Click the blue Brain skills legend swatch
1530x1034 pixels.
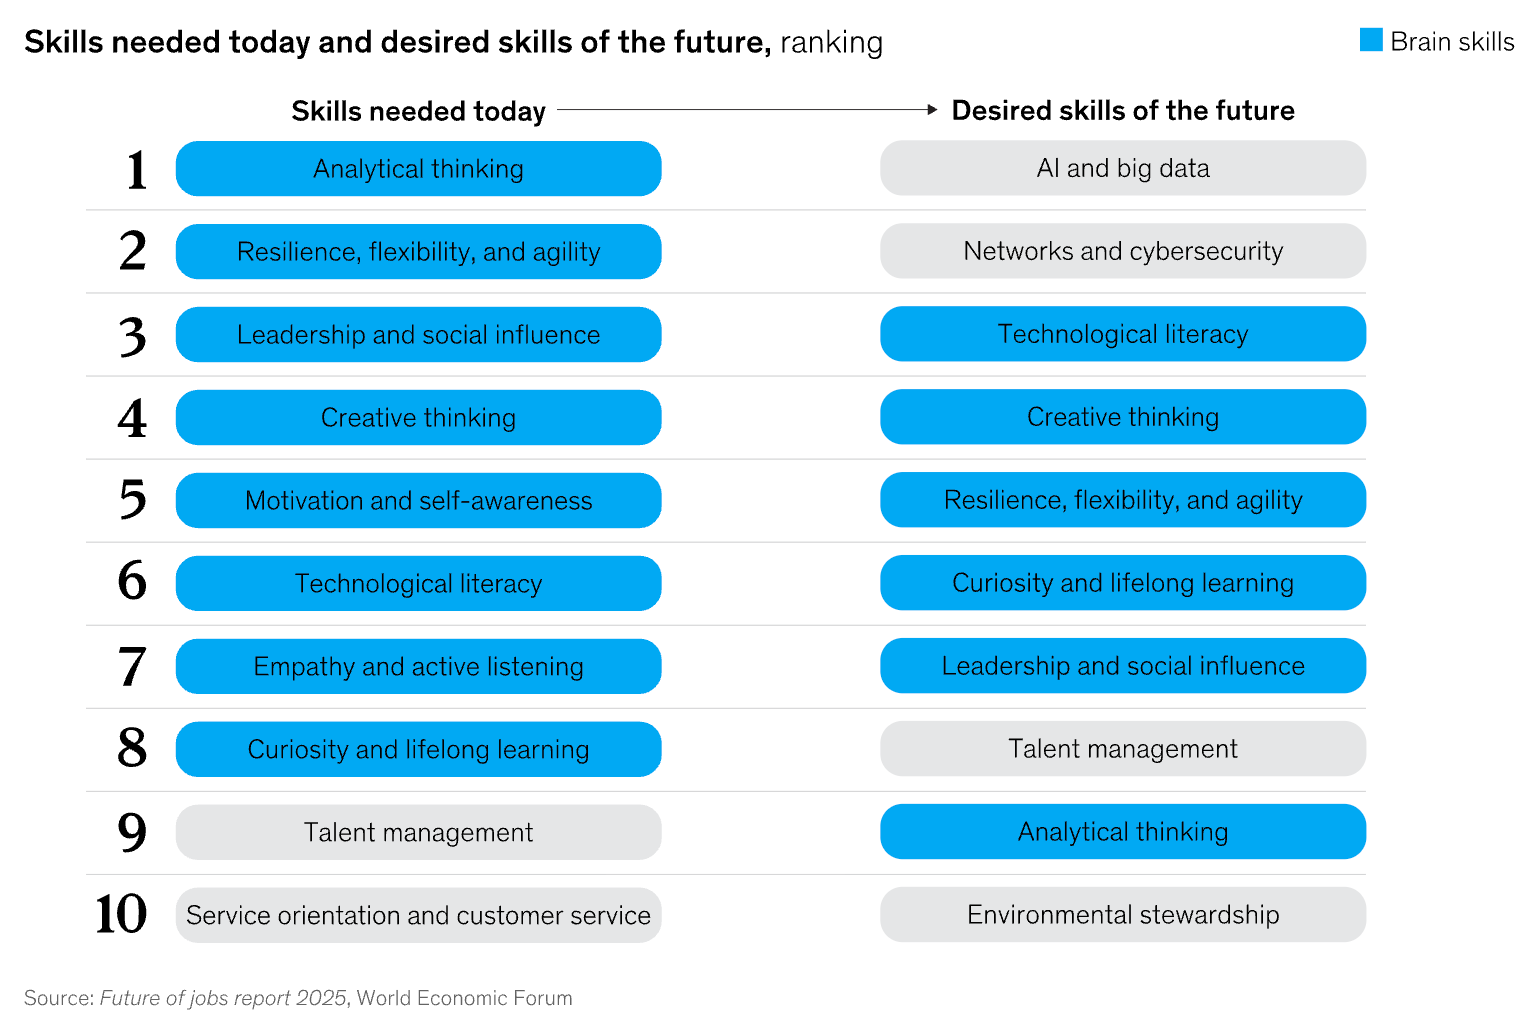(1371, 40)
